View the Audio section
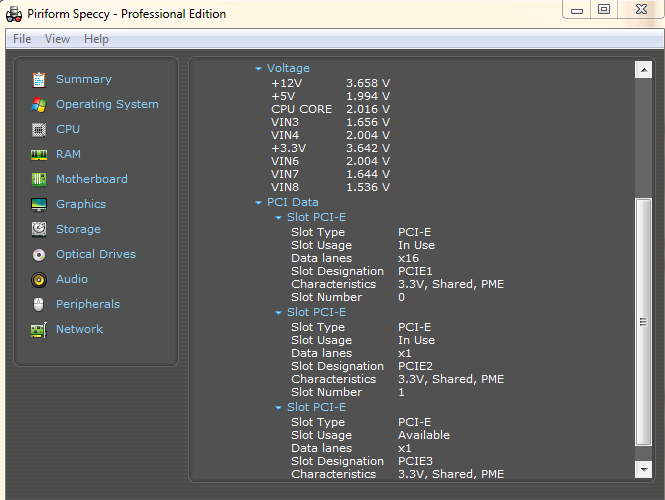 [x=72, y=279]
